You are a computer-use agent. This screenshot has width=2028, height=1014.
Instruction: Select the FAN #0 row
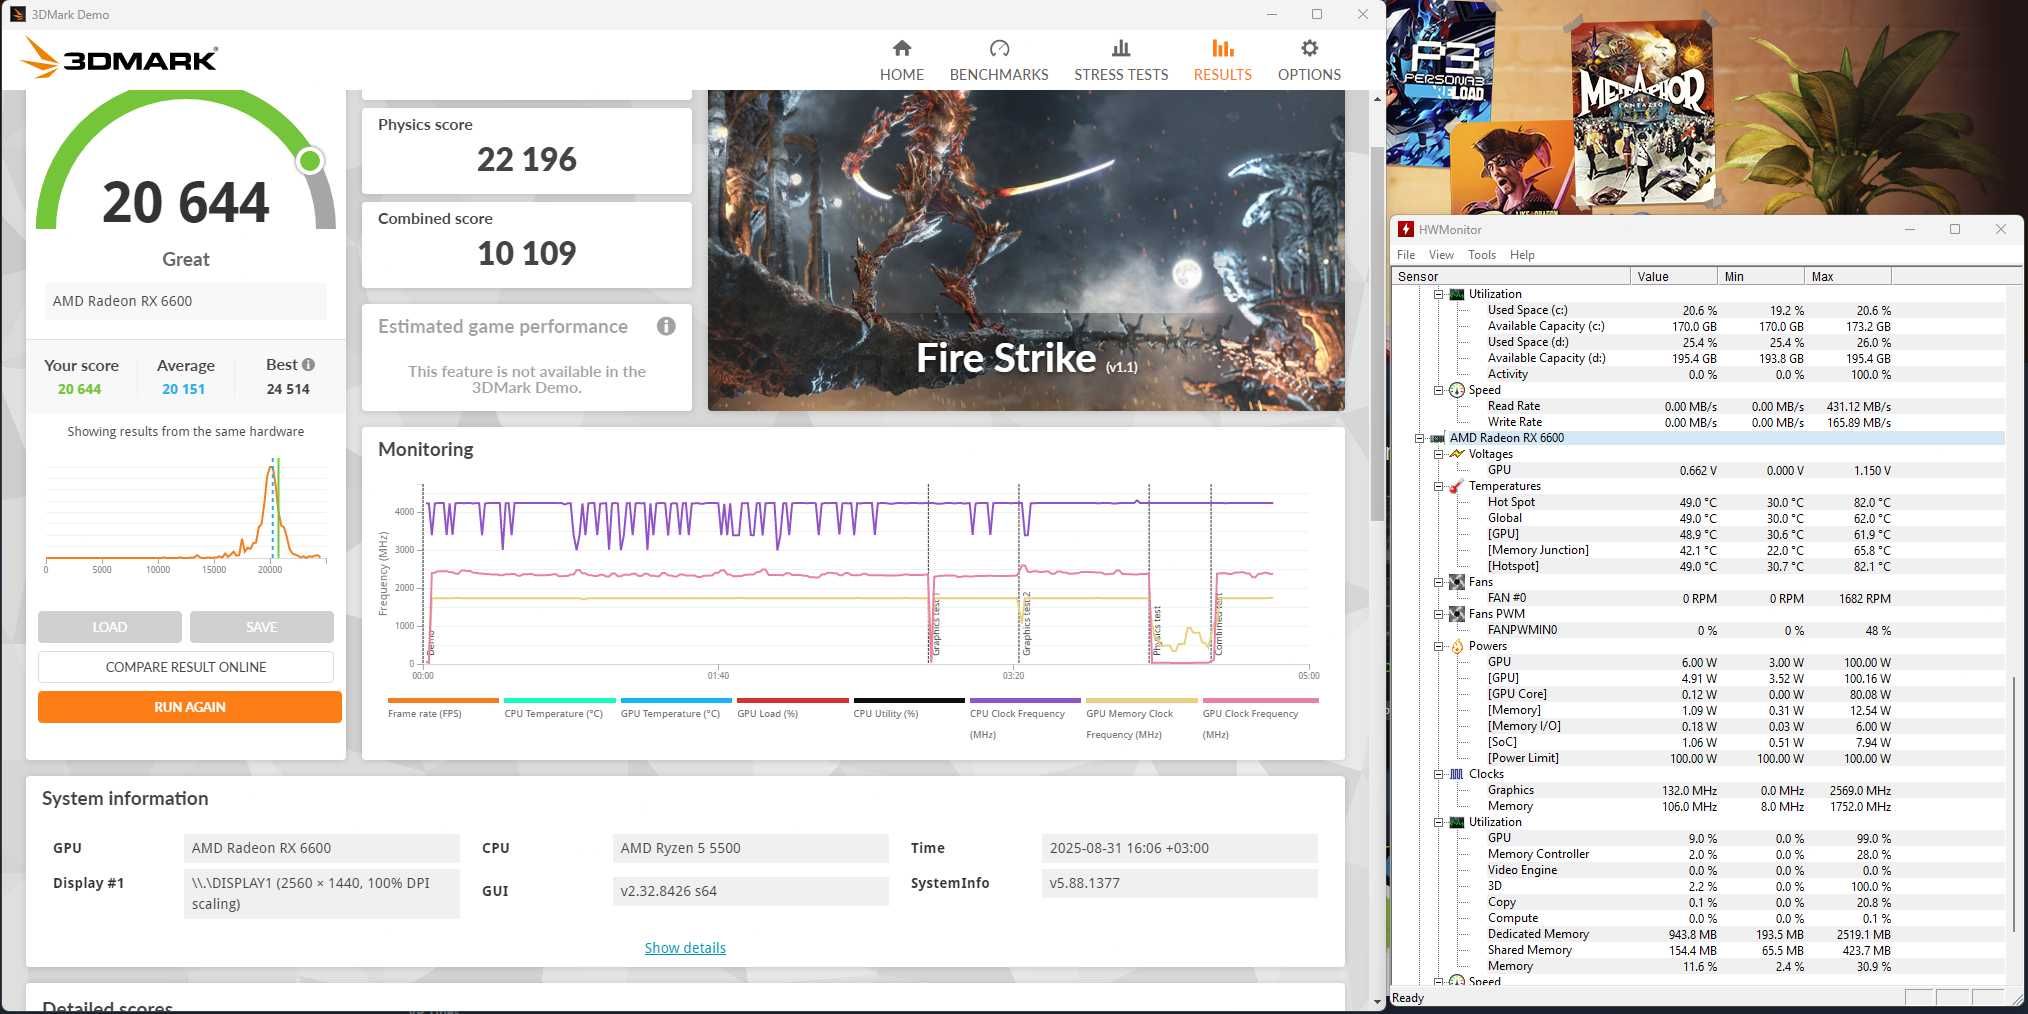1698,598
